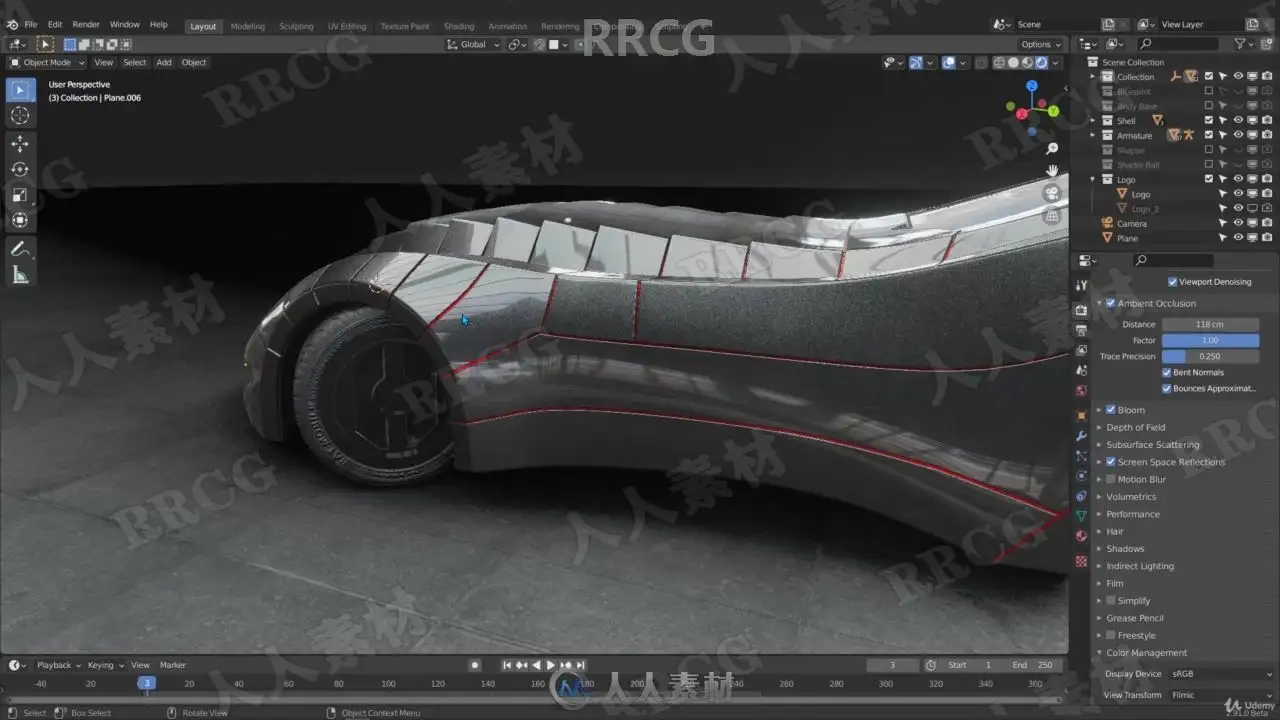
Task: Open Texture properties checker tab
Action: 1081,562
